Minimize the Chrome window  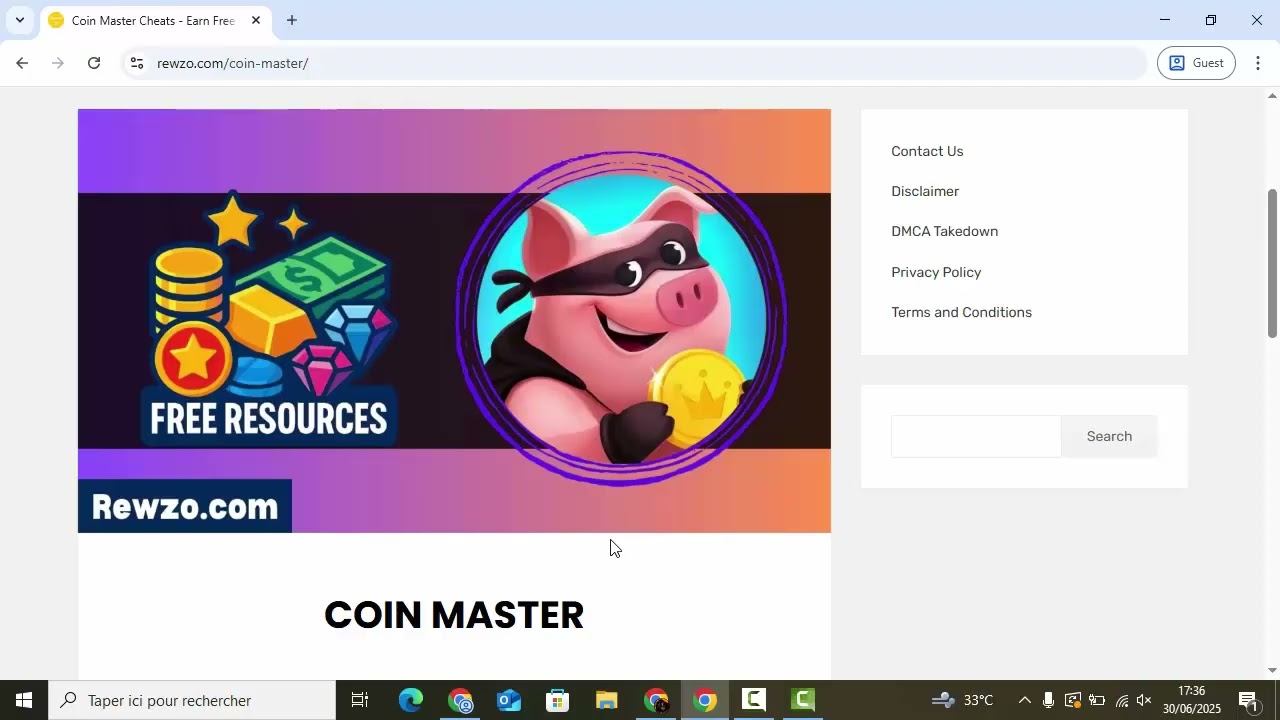(1164, 20)
